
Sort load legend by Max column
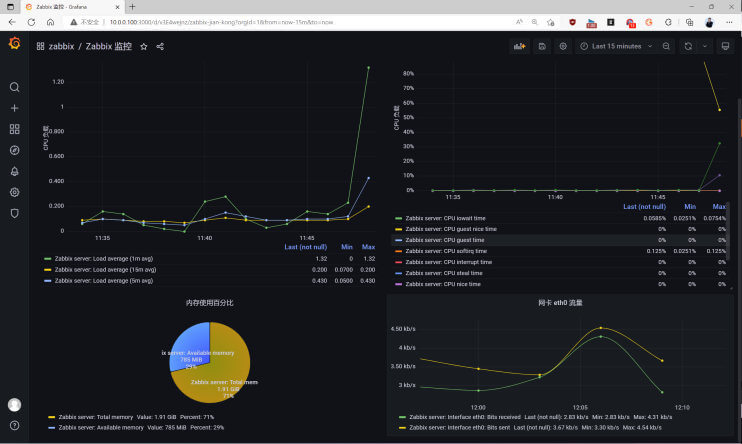click(x=368, y=247)
